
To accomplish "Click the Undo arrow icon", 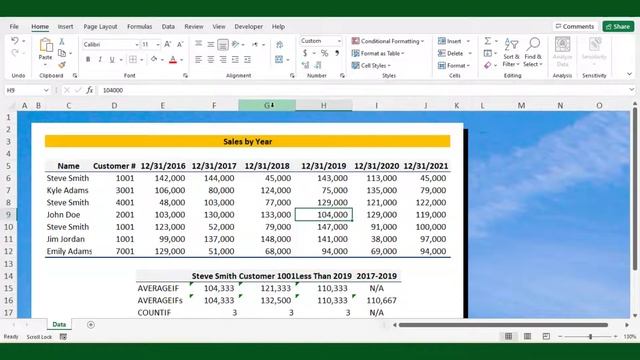I will click(15, 41).
